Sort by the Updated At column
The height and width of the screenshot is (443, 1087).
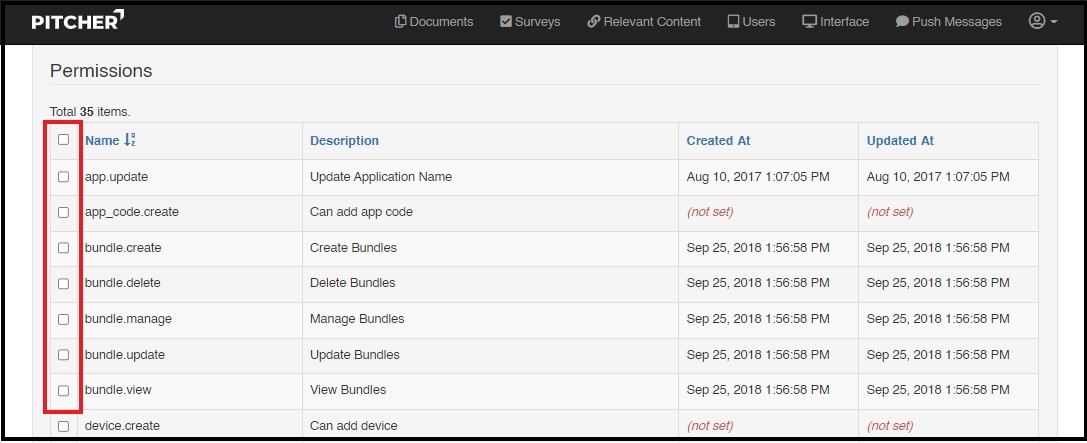[x=900, y=141]
